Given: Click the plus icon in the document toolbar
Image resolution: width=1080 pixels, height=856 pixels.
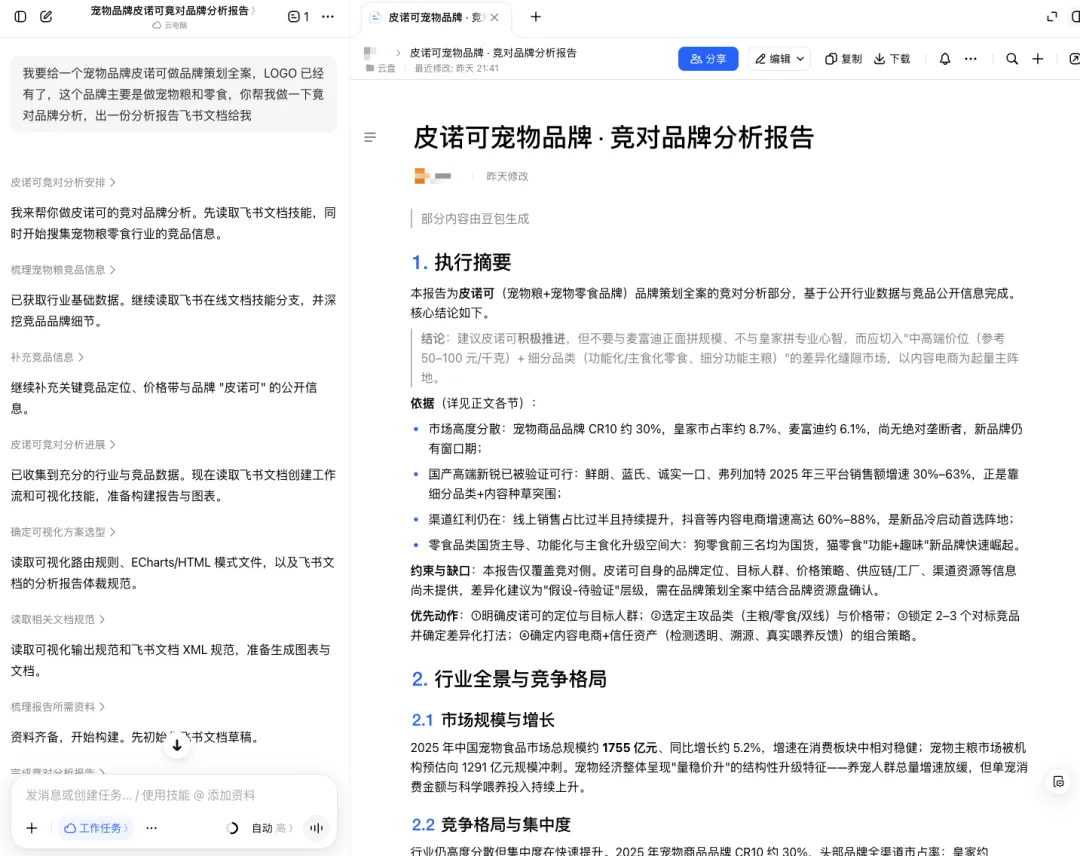Looking at the screenshot, I should coord(1038,59).
